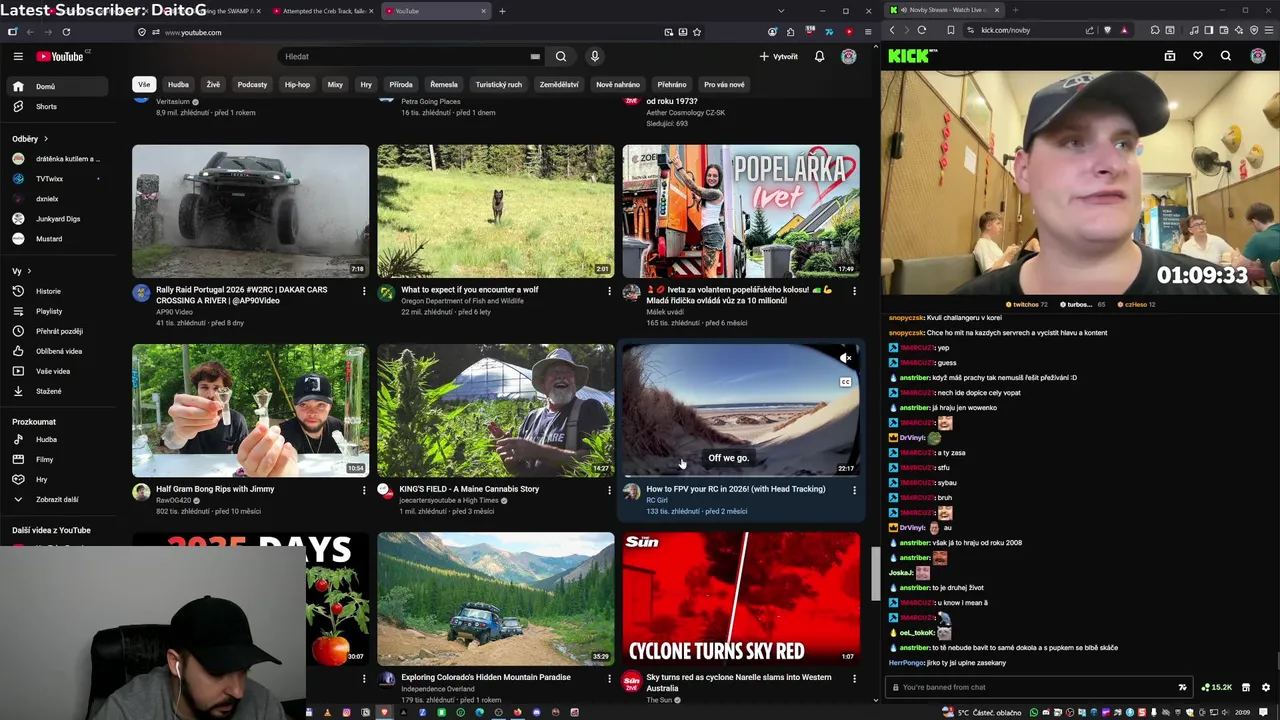Select the Vše filter chip
The height and width of the screenshot is (720, 1280).
point(144,84)
